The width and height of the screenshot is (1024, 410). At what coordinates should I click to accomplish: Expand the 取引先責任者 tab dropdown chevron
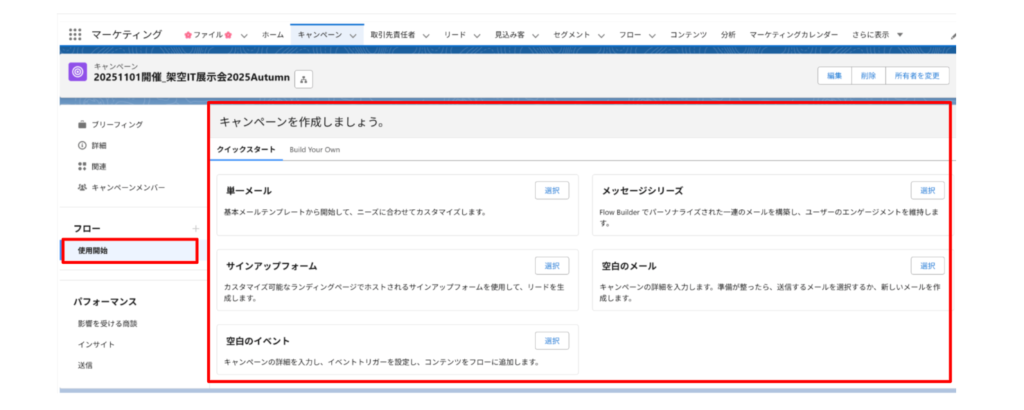click(x=426, y=35)
